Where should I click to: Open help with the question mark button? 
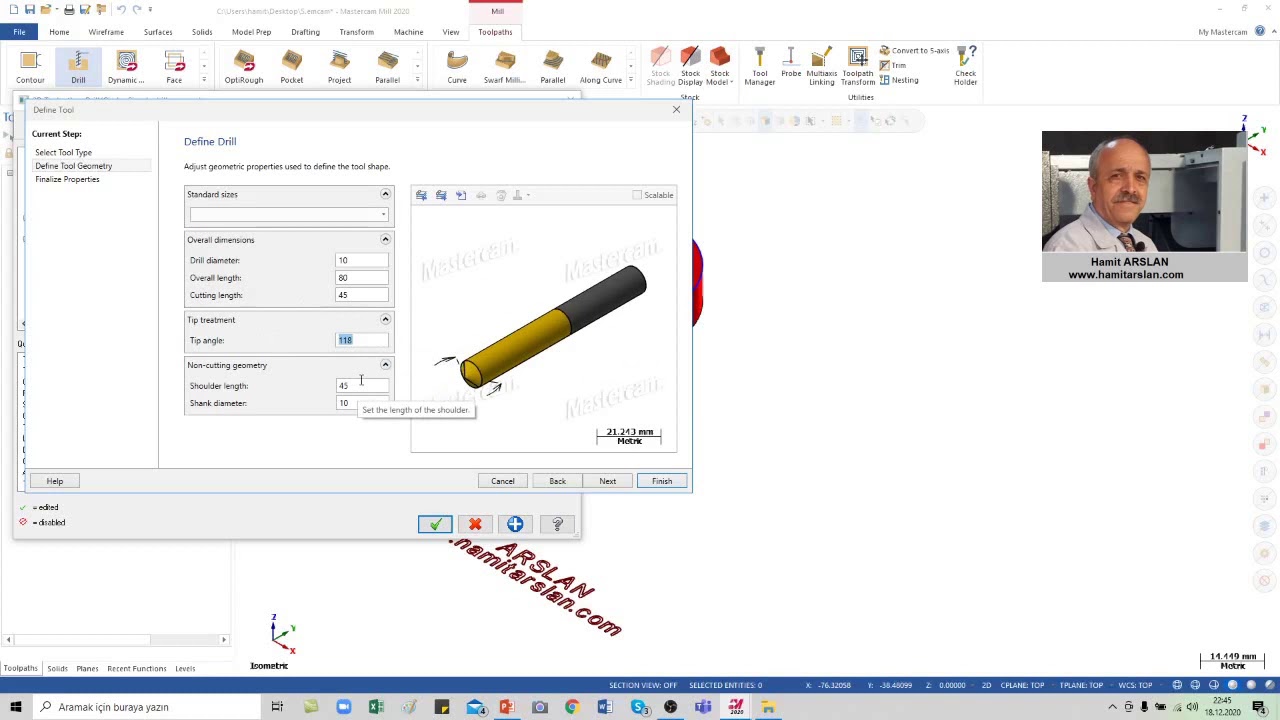click(x=557, y=524)
